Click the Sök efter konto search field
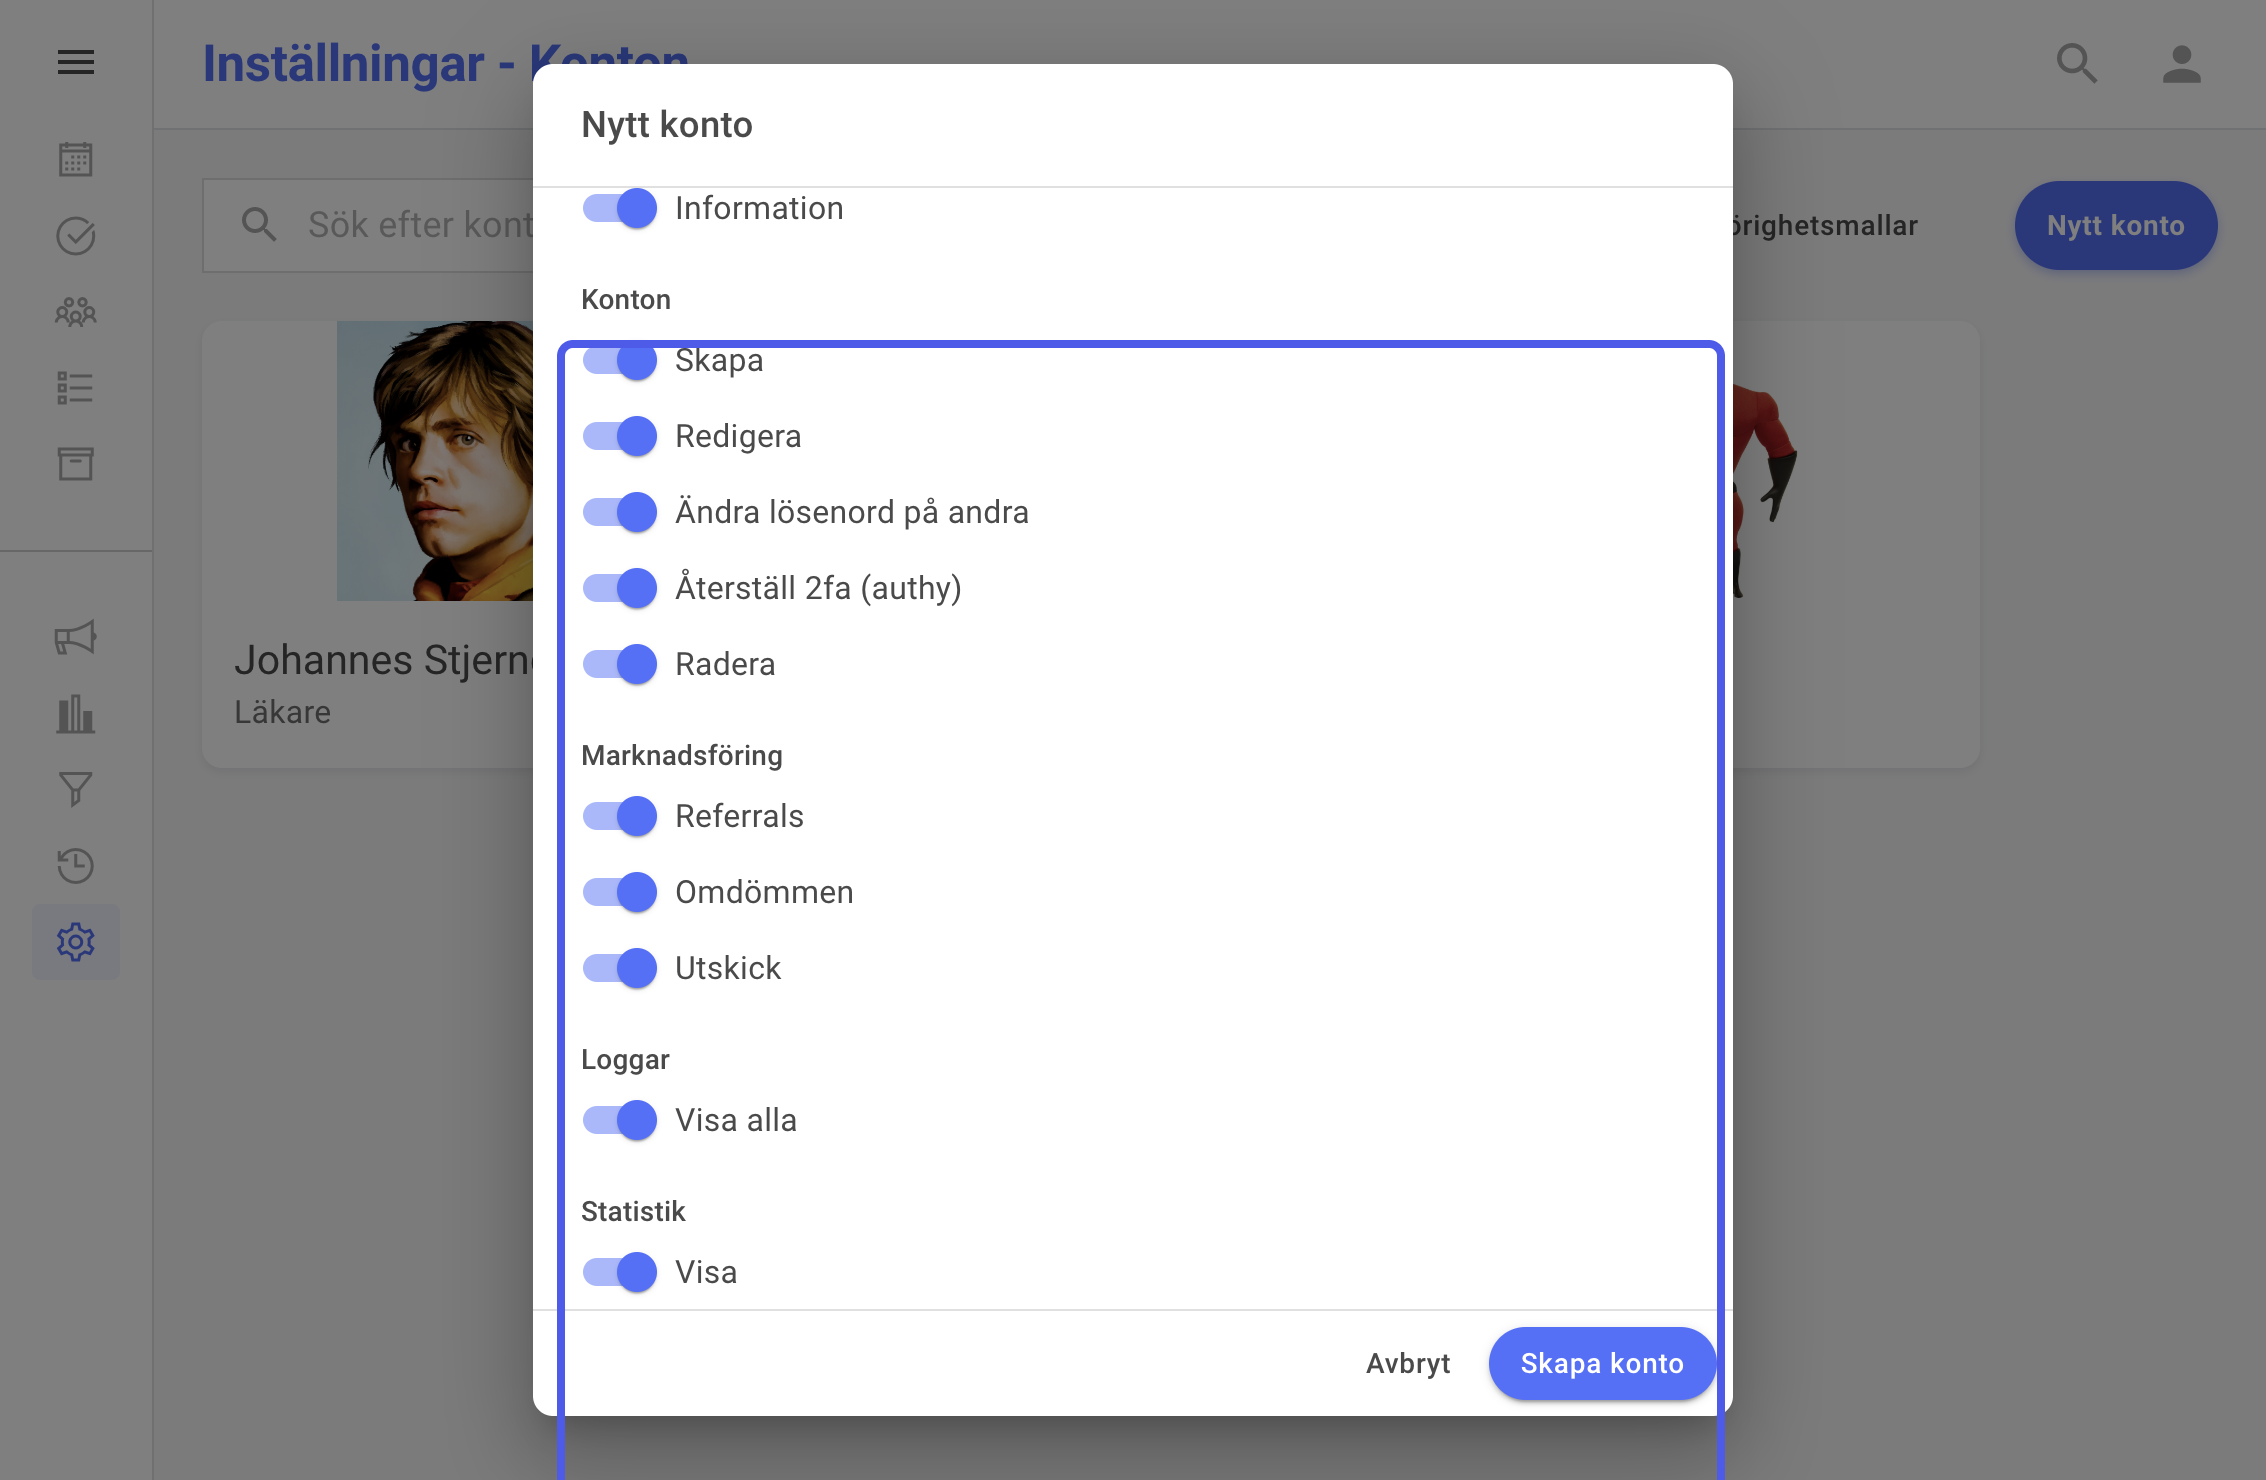This screenshot has height=1480, width=2266. (370, 225)
